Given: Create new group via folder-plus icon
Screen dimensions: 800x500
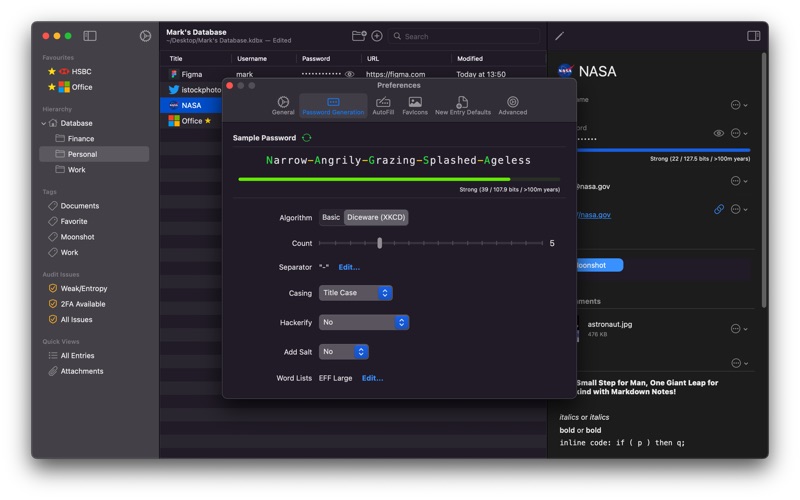Looking at the screenshot, I should [x=359, y=36].
